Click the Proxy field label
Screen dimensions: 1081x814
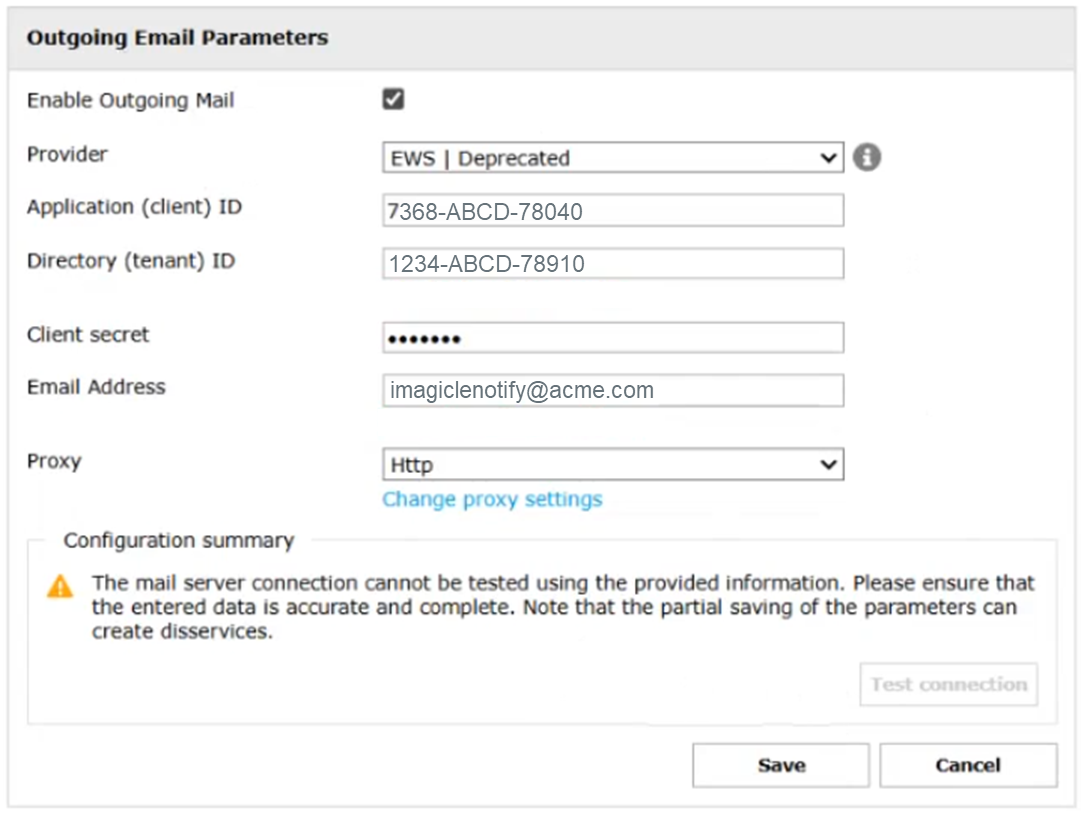pyautogui.click(x=54, y=462)
